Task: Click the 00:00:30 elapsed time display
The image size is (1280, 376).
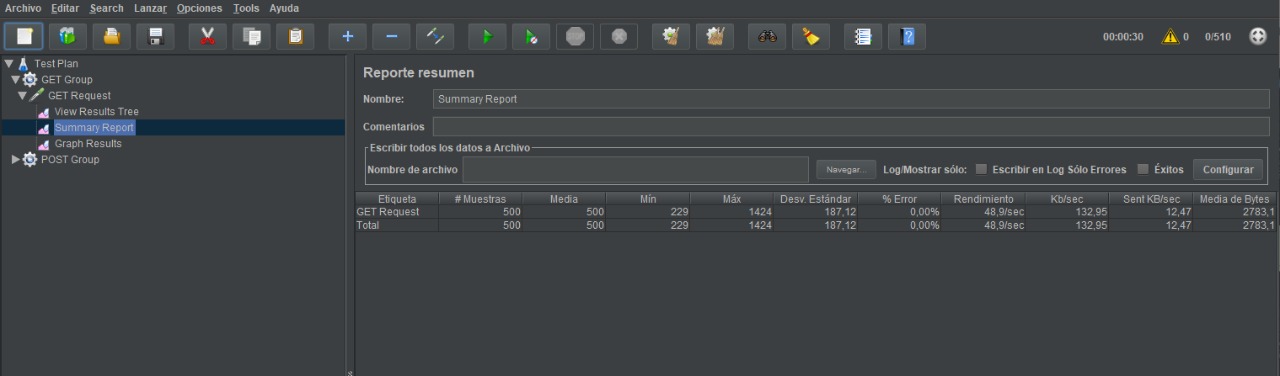Action: [x=1123, y=37]
